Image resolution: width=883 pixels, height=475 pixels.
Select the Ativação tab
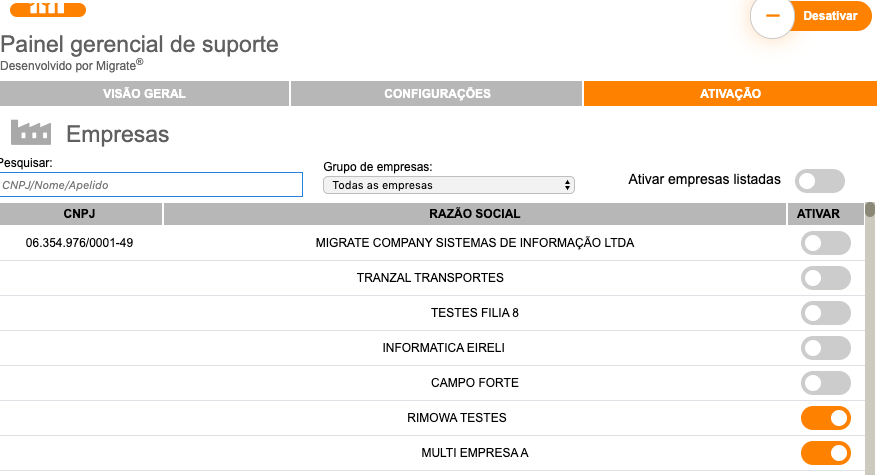[x=730, y=94]
